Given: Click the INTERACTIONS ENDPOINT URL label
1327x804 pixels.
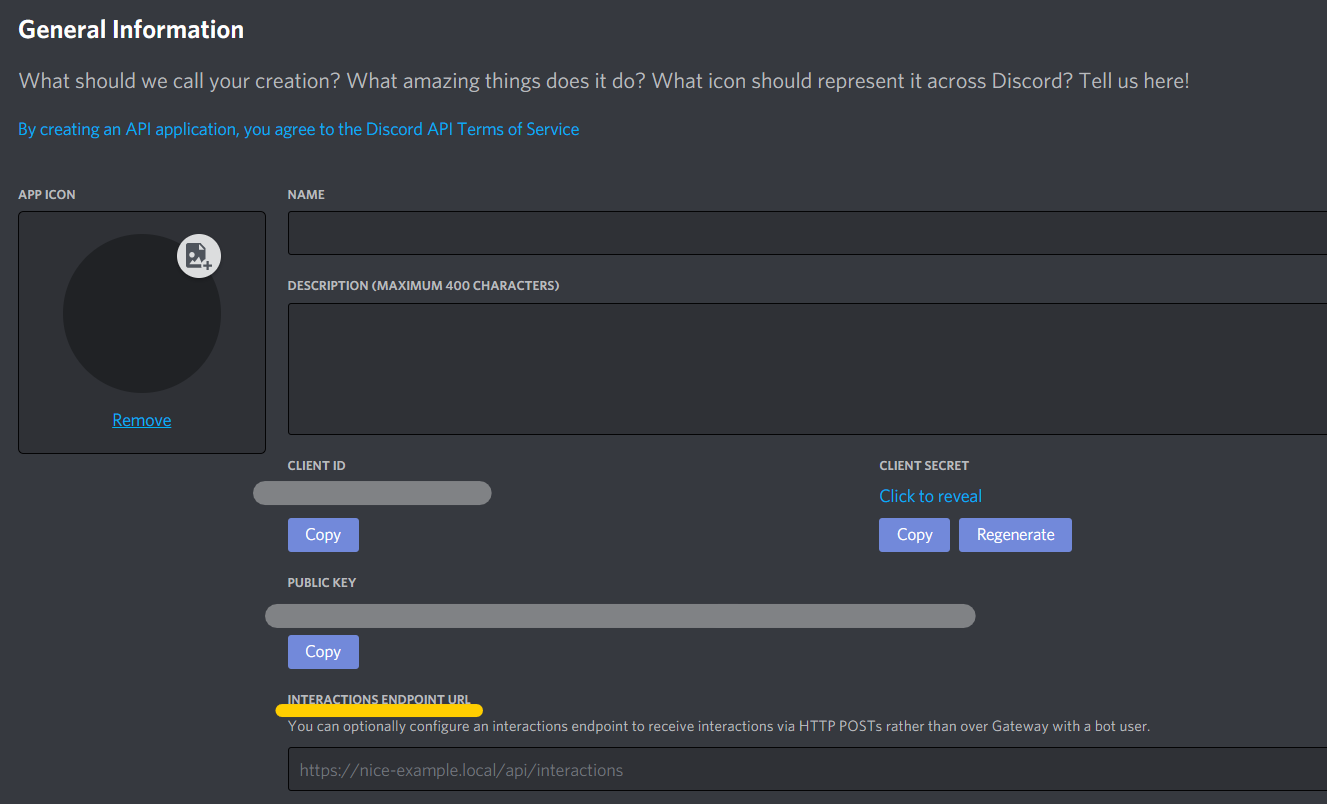Looking at the screenshot, I should [x=379, y=700].
